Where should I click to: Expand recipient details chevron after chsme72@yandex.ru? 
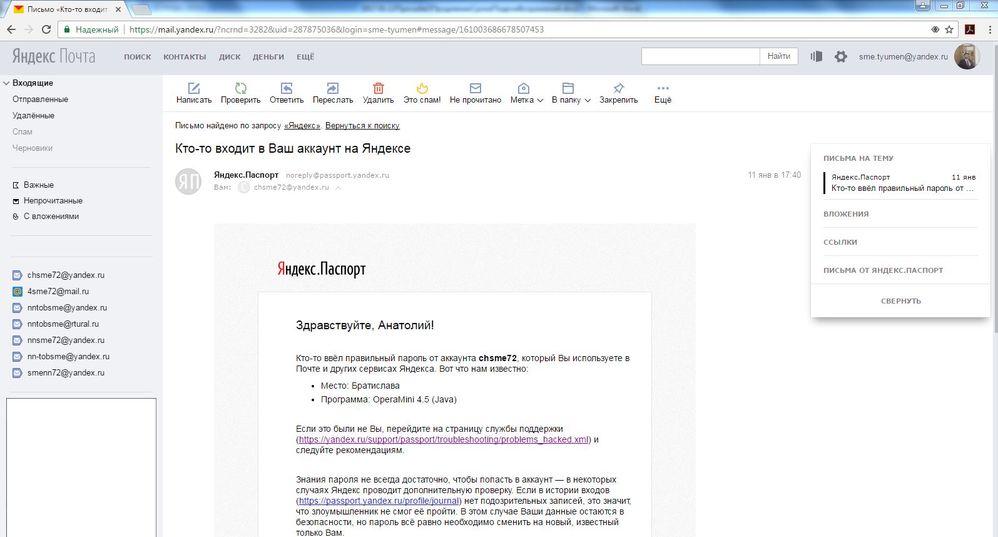click(x=338, y=188)
